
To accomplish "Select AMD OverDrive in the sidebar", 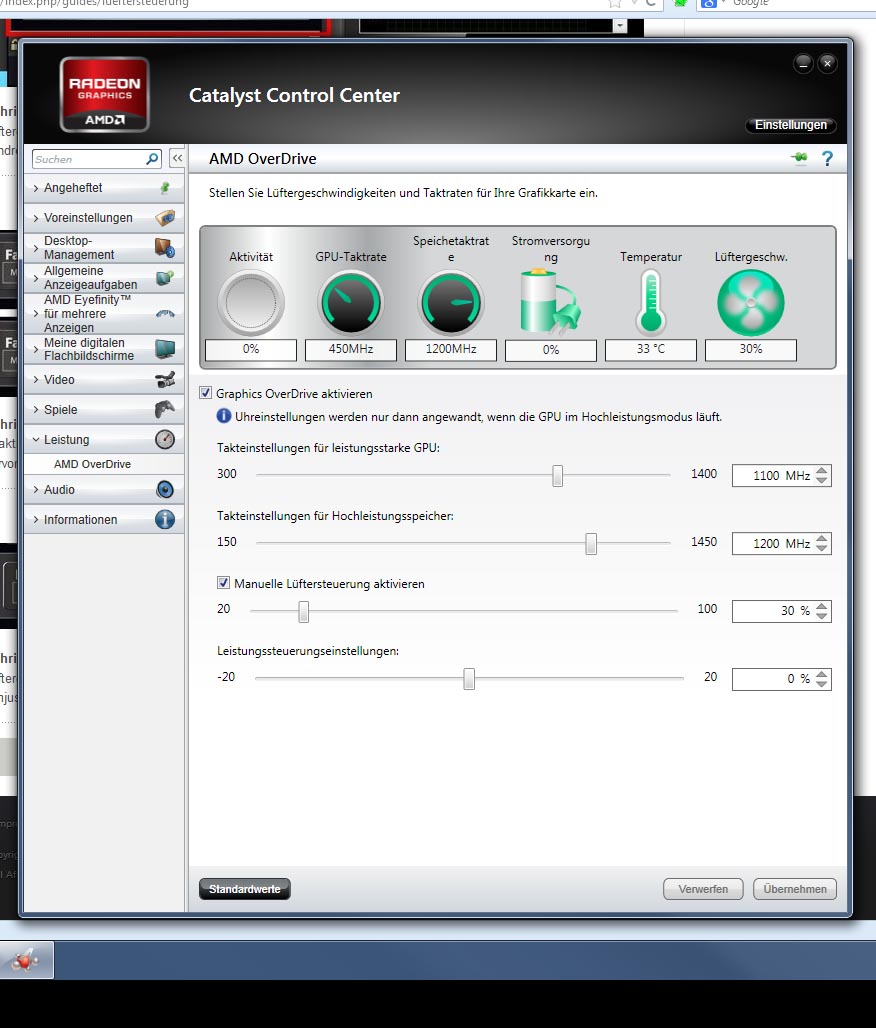I will pyautogui.click(x=92, y=464).
